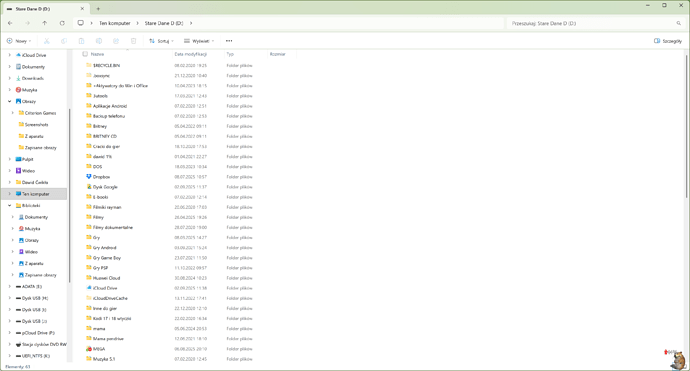
Task: Expand Ten komputer in the sidebar
Action: point(10,194)
